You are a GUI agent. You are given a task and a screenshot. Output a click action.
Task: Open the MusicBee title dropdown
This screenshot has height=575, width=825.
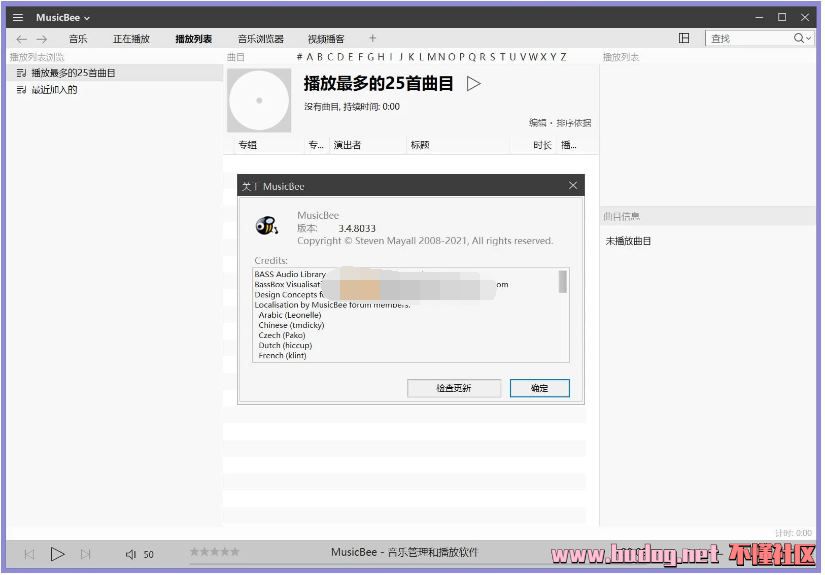pos(63,17)
